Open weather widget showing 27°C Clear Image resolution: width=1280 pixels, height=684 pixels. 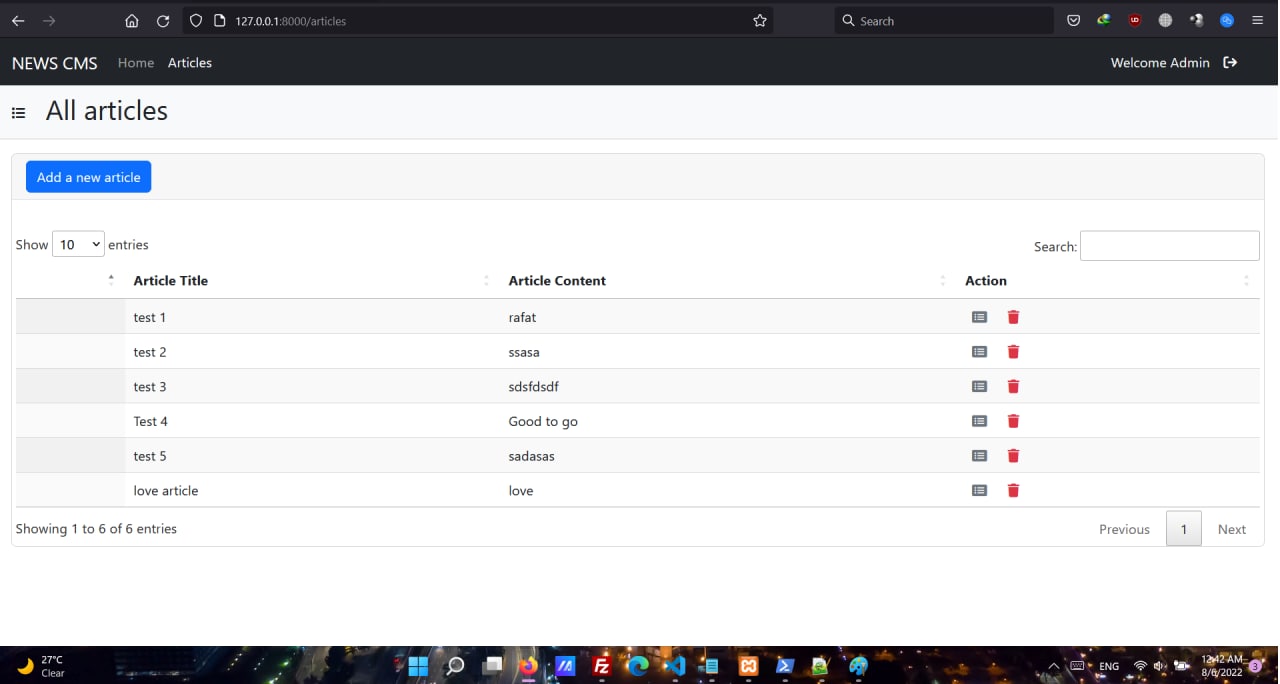41,666
